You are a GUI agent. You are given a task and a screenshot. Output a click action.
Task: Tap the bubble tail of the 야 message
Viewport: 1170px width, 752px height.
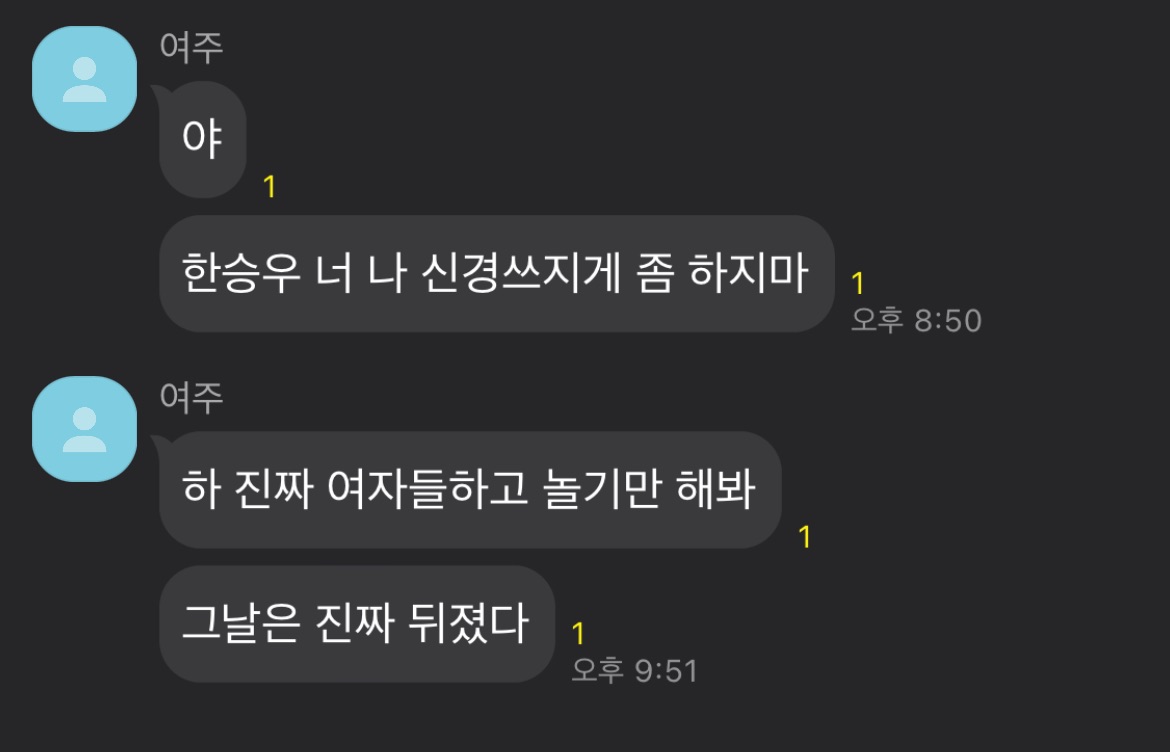click(x=158, y=93)
